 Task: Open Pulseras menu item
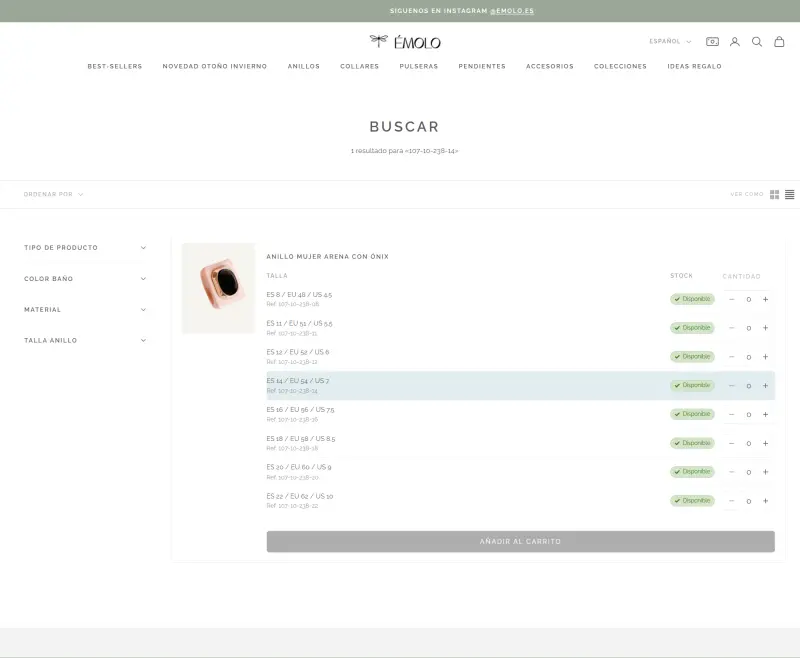pos(419,66)
